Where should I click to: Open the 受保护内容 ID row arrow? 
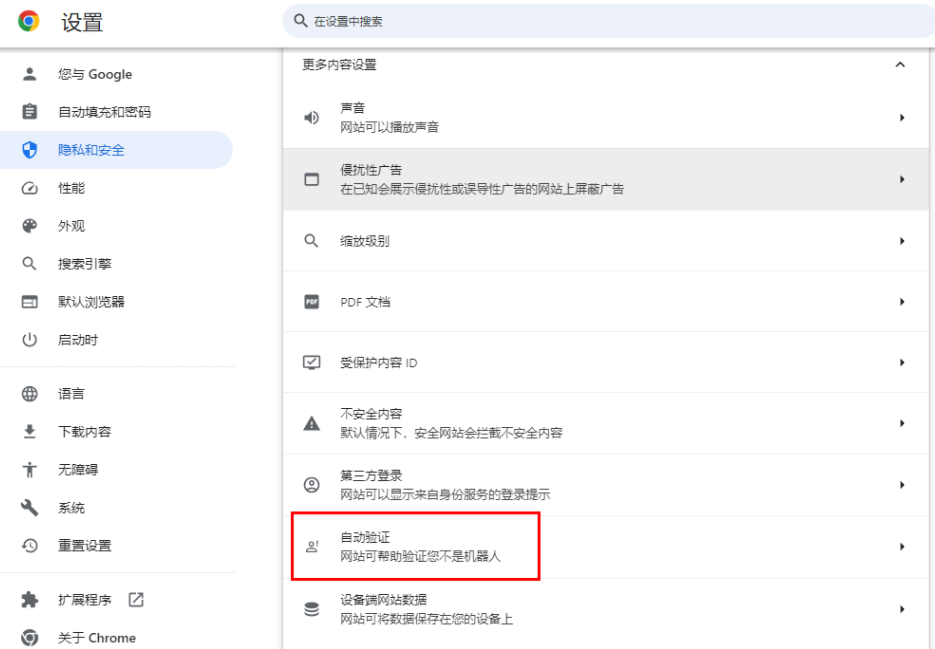[x=902, y=363]
